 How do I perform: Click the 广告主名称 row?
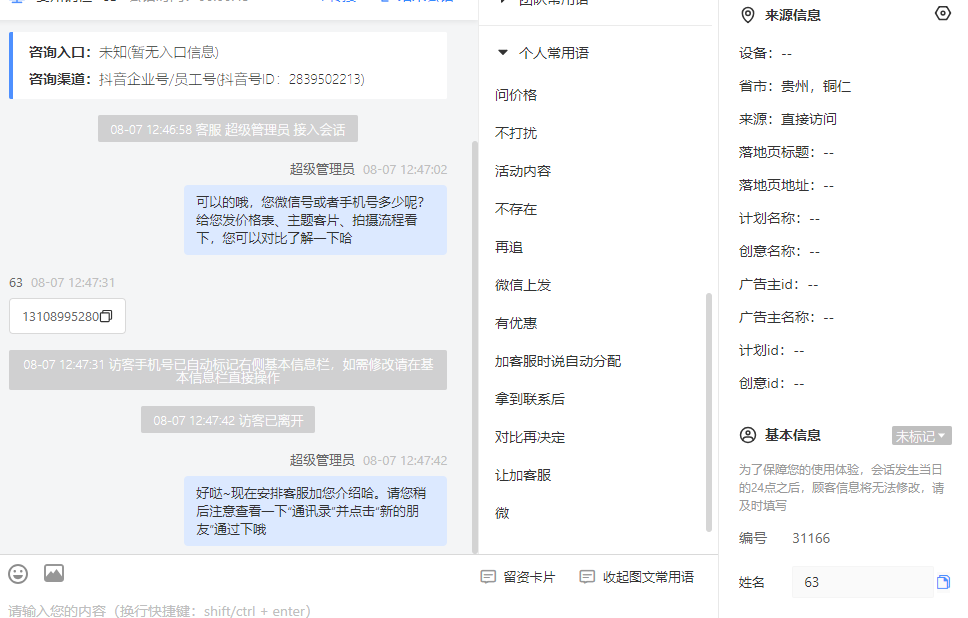786,317
